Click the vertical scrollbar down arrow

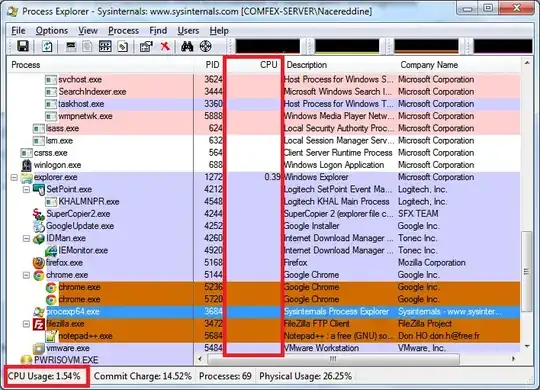pos(527,346)
